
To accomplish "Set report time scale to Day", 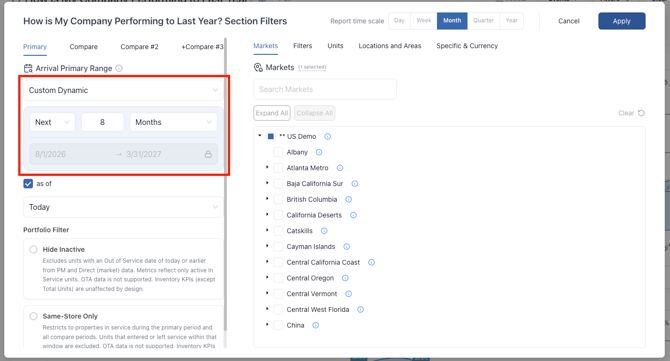I will (x=399, y=21).
